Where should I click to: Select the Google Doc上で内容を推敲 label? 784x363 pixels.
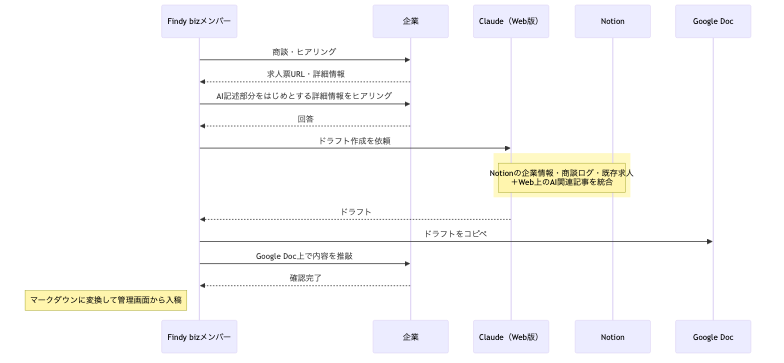click(304, 256)
